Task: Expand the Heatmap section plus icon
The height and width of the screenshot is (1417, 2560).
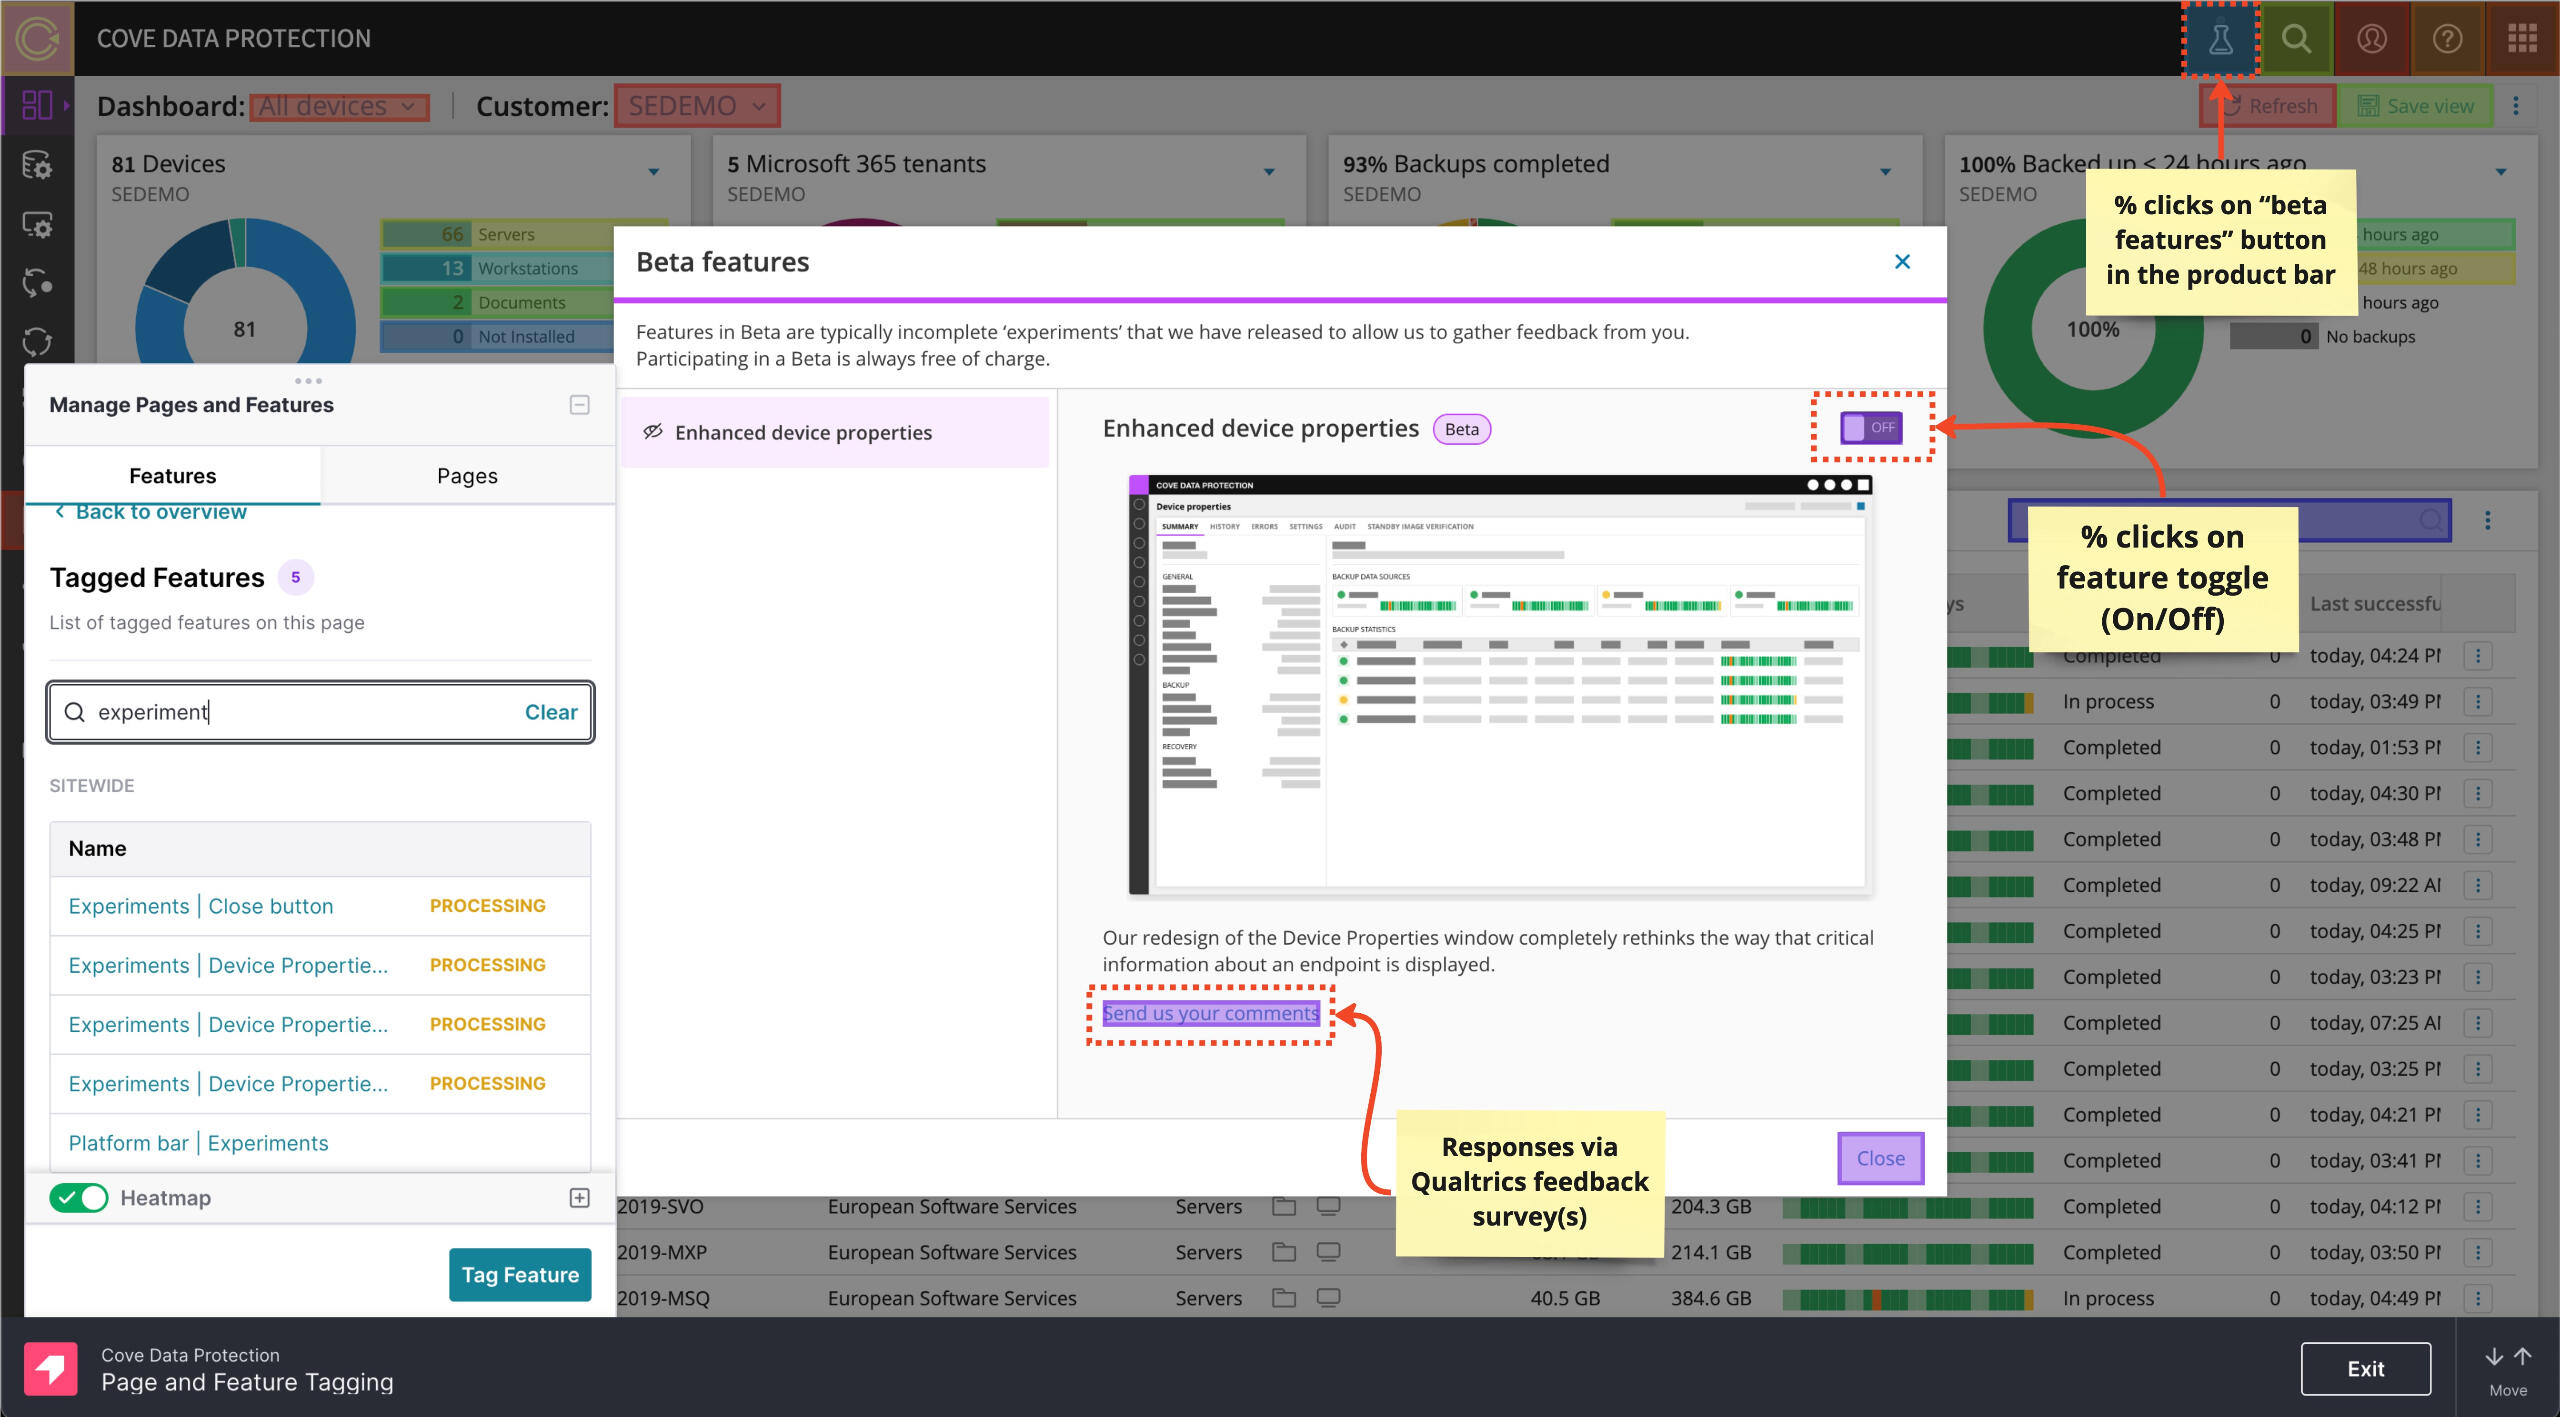Action: (x=579, y=1198)
